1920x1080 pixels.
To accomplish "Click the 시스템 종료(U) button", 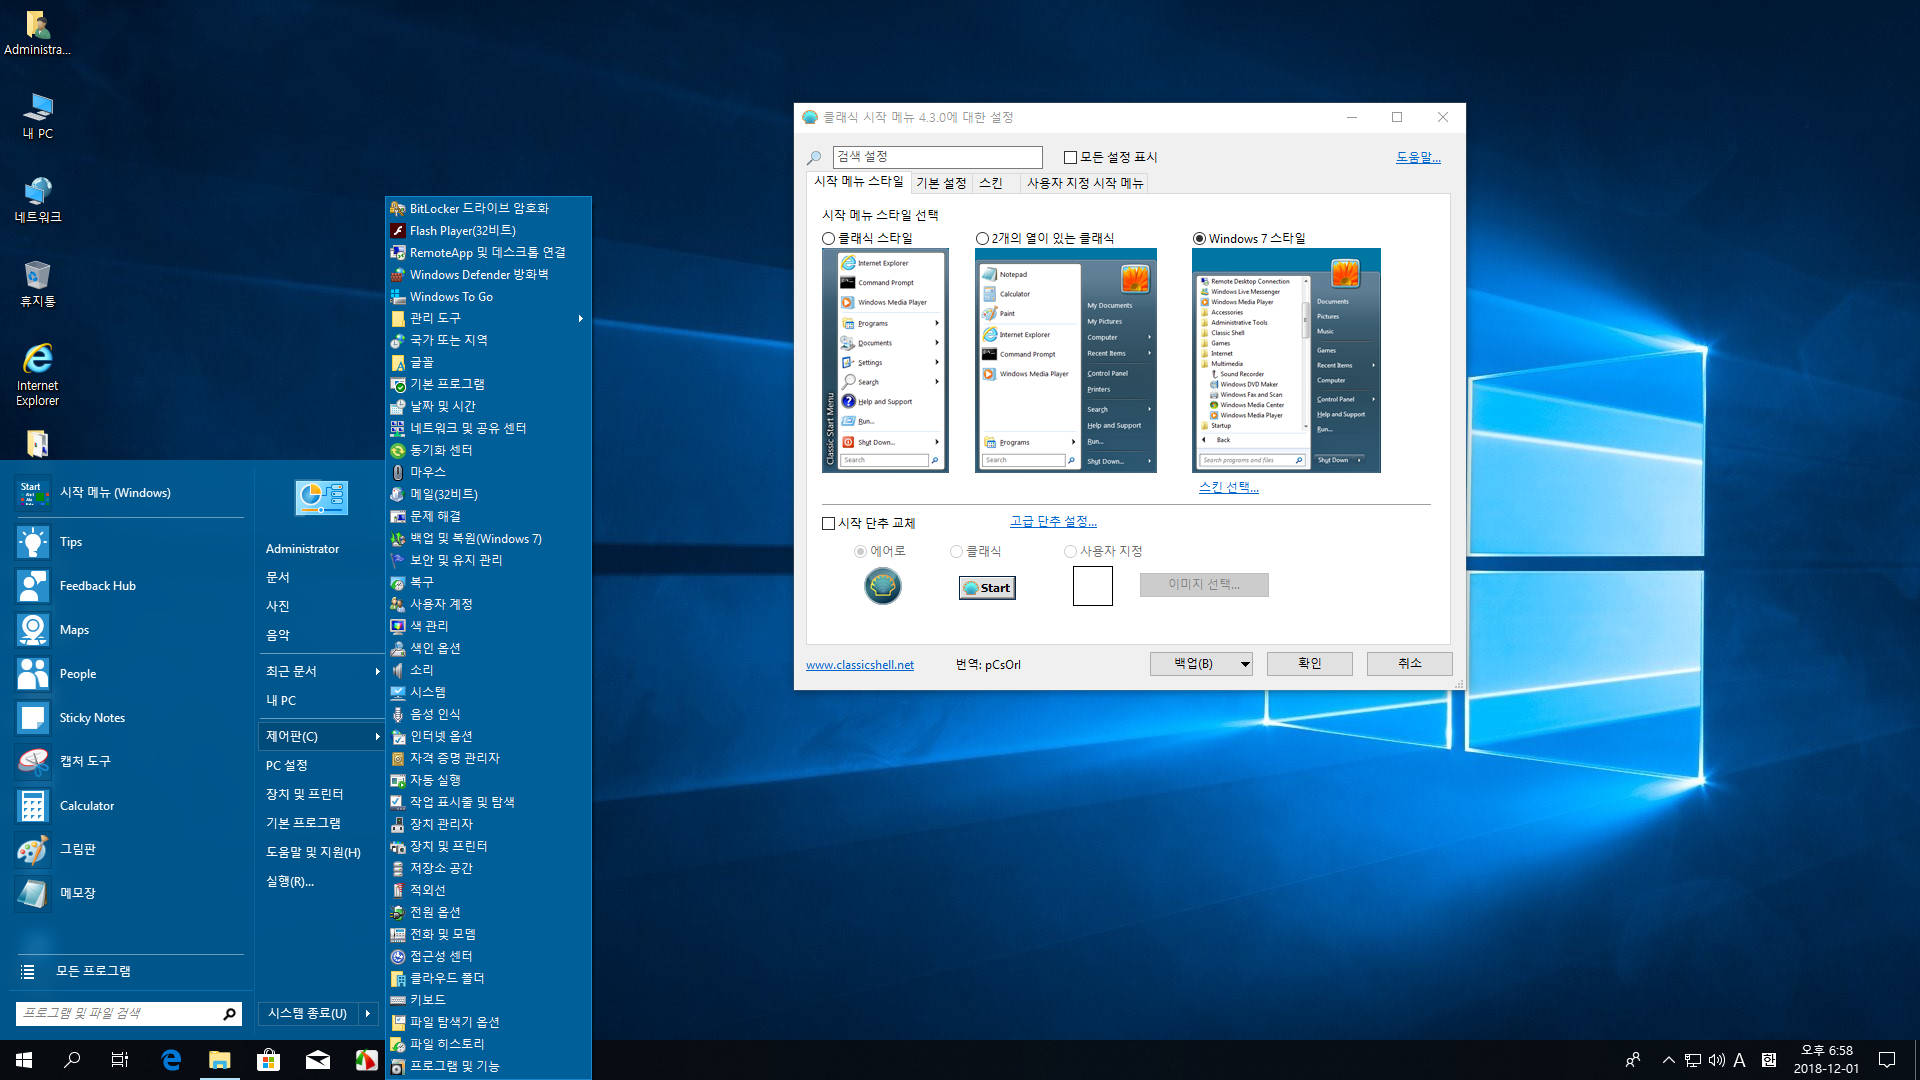I will 307,1014.
